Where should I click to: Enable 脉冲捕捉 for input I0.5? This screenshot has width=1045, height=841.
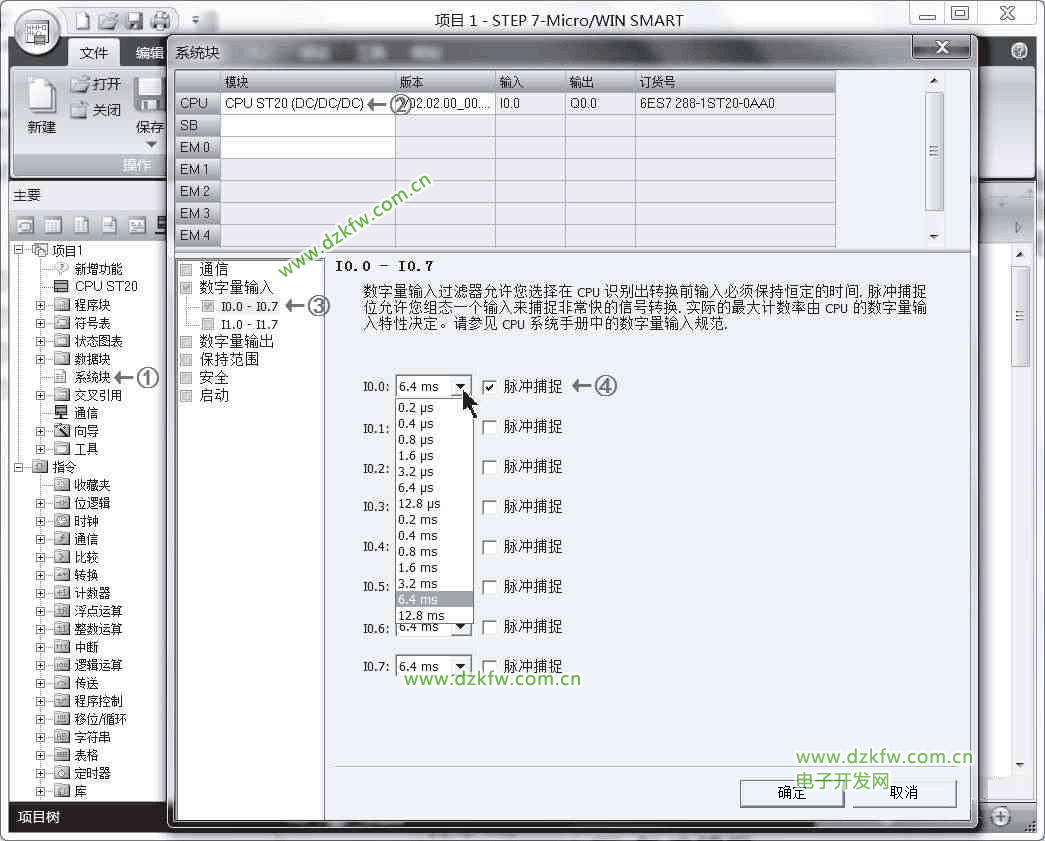click(x=489, y=587)
